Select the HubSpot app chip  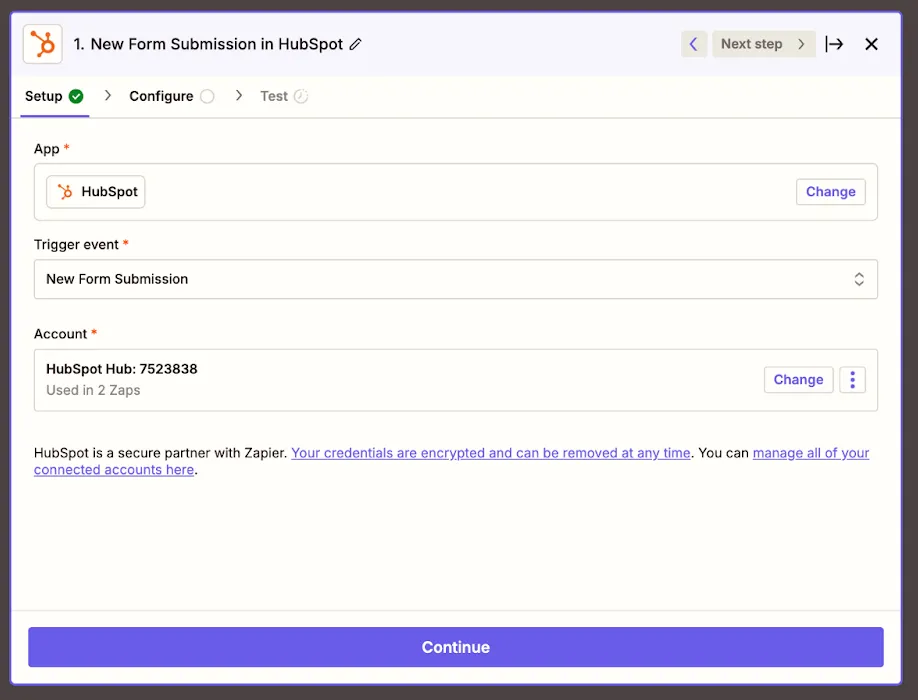click(96, 191)
